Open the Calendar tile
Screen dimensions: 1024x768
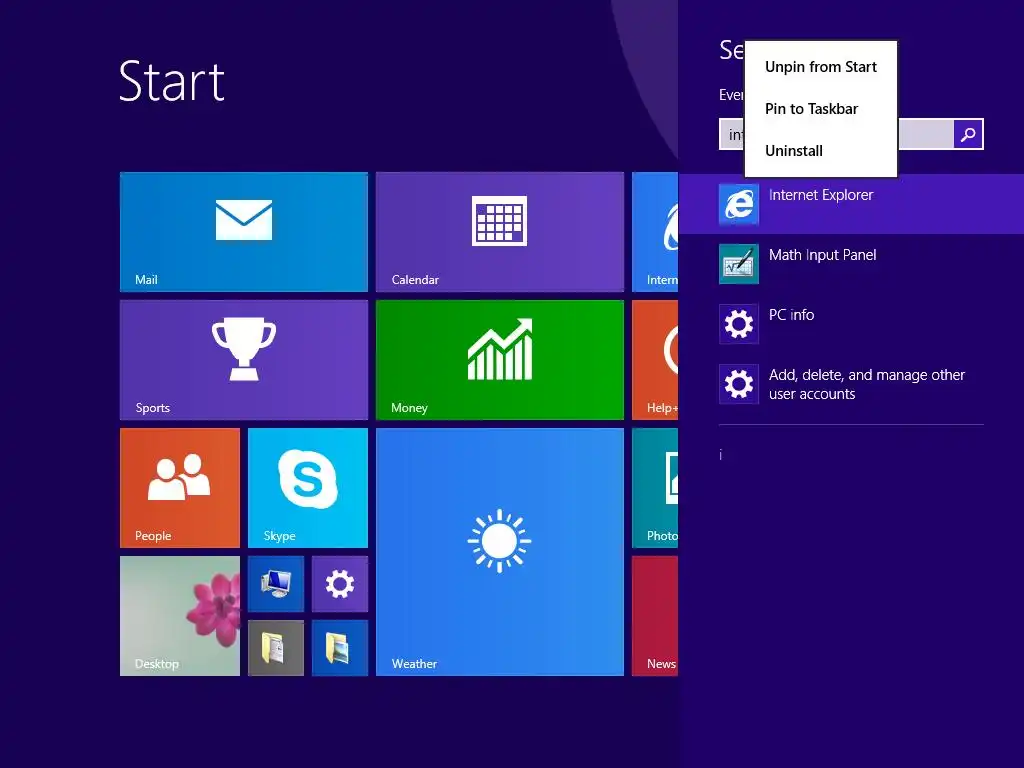tap(500, 232)
